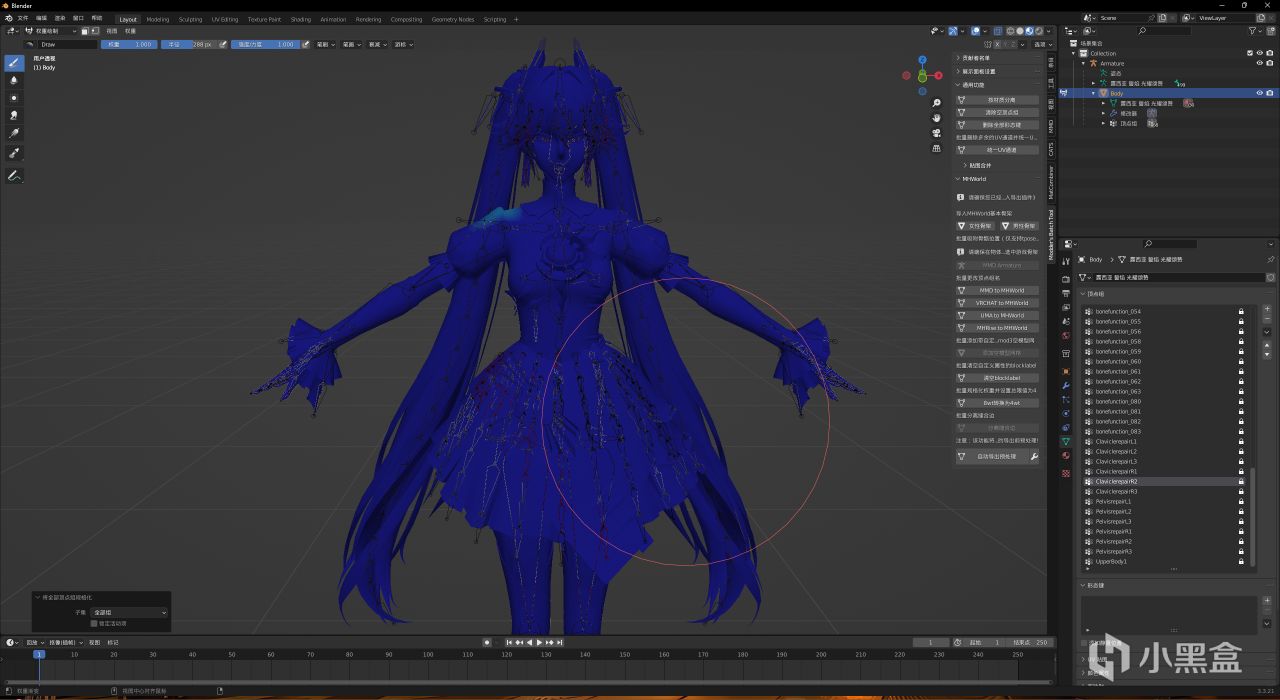Select the Gradient weight tool
Image resolution: width=1280 pixels, height=700 pixels.
tap(14, 133)
